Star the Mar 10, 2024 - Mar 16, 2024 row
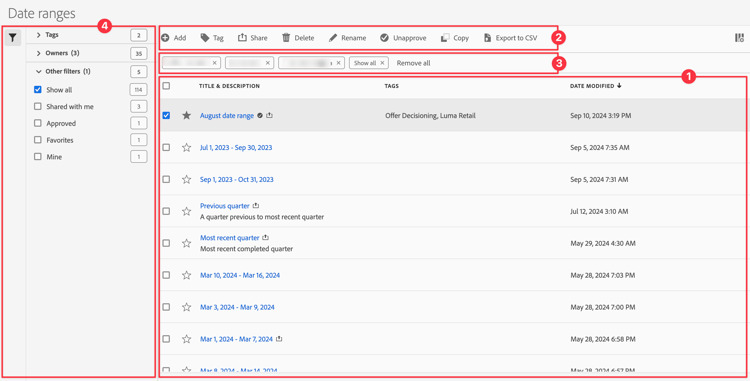 [x=187, y=275]
